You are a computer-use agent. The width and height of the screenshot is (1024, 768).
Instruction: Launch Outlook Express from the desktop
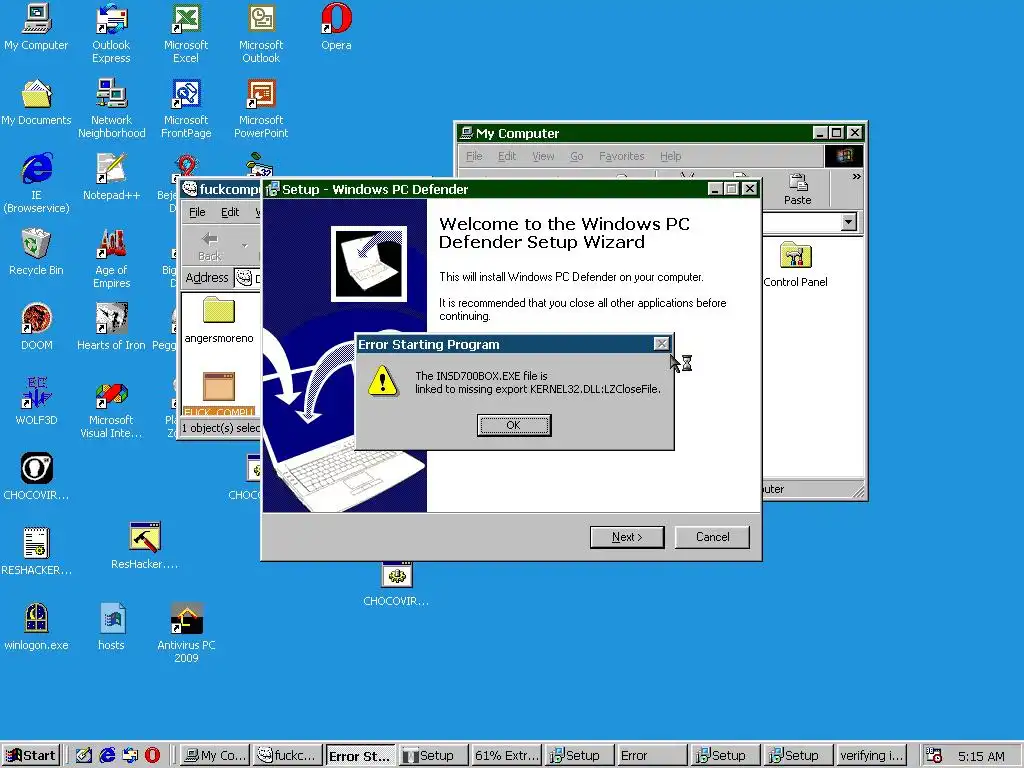tap(111, 33)
